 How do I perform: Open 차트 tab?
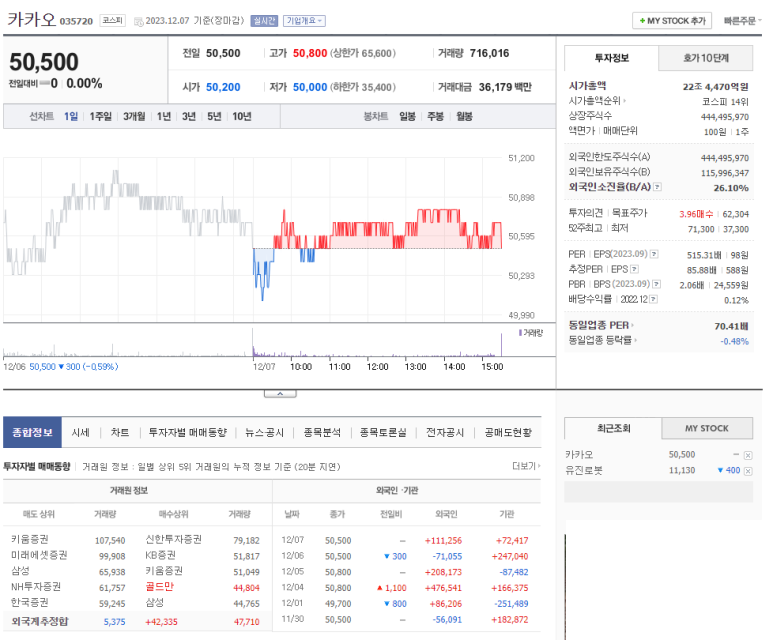coord(120,432)
